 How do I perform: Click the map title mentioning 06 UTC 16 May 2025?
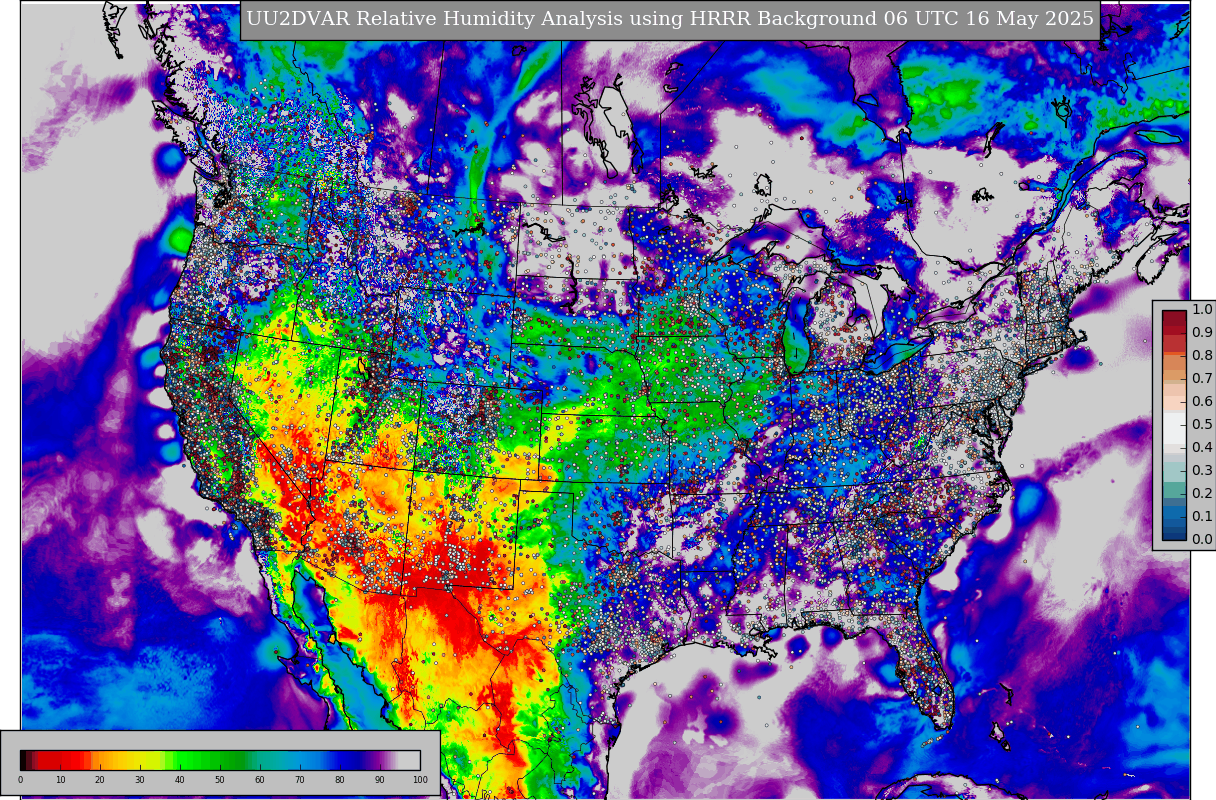pyautogui.click(x=670, y=20)
